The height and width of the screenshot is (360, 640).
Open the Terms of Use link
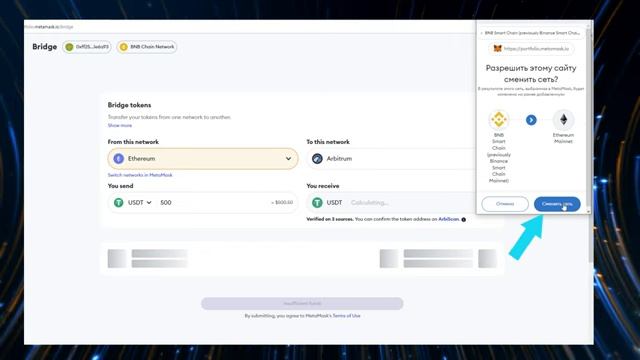pyautogui.click(x=347, y=316)
